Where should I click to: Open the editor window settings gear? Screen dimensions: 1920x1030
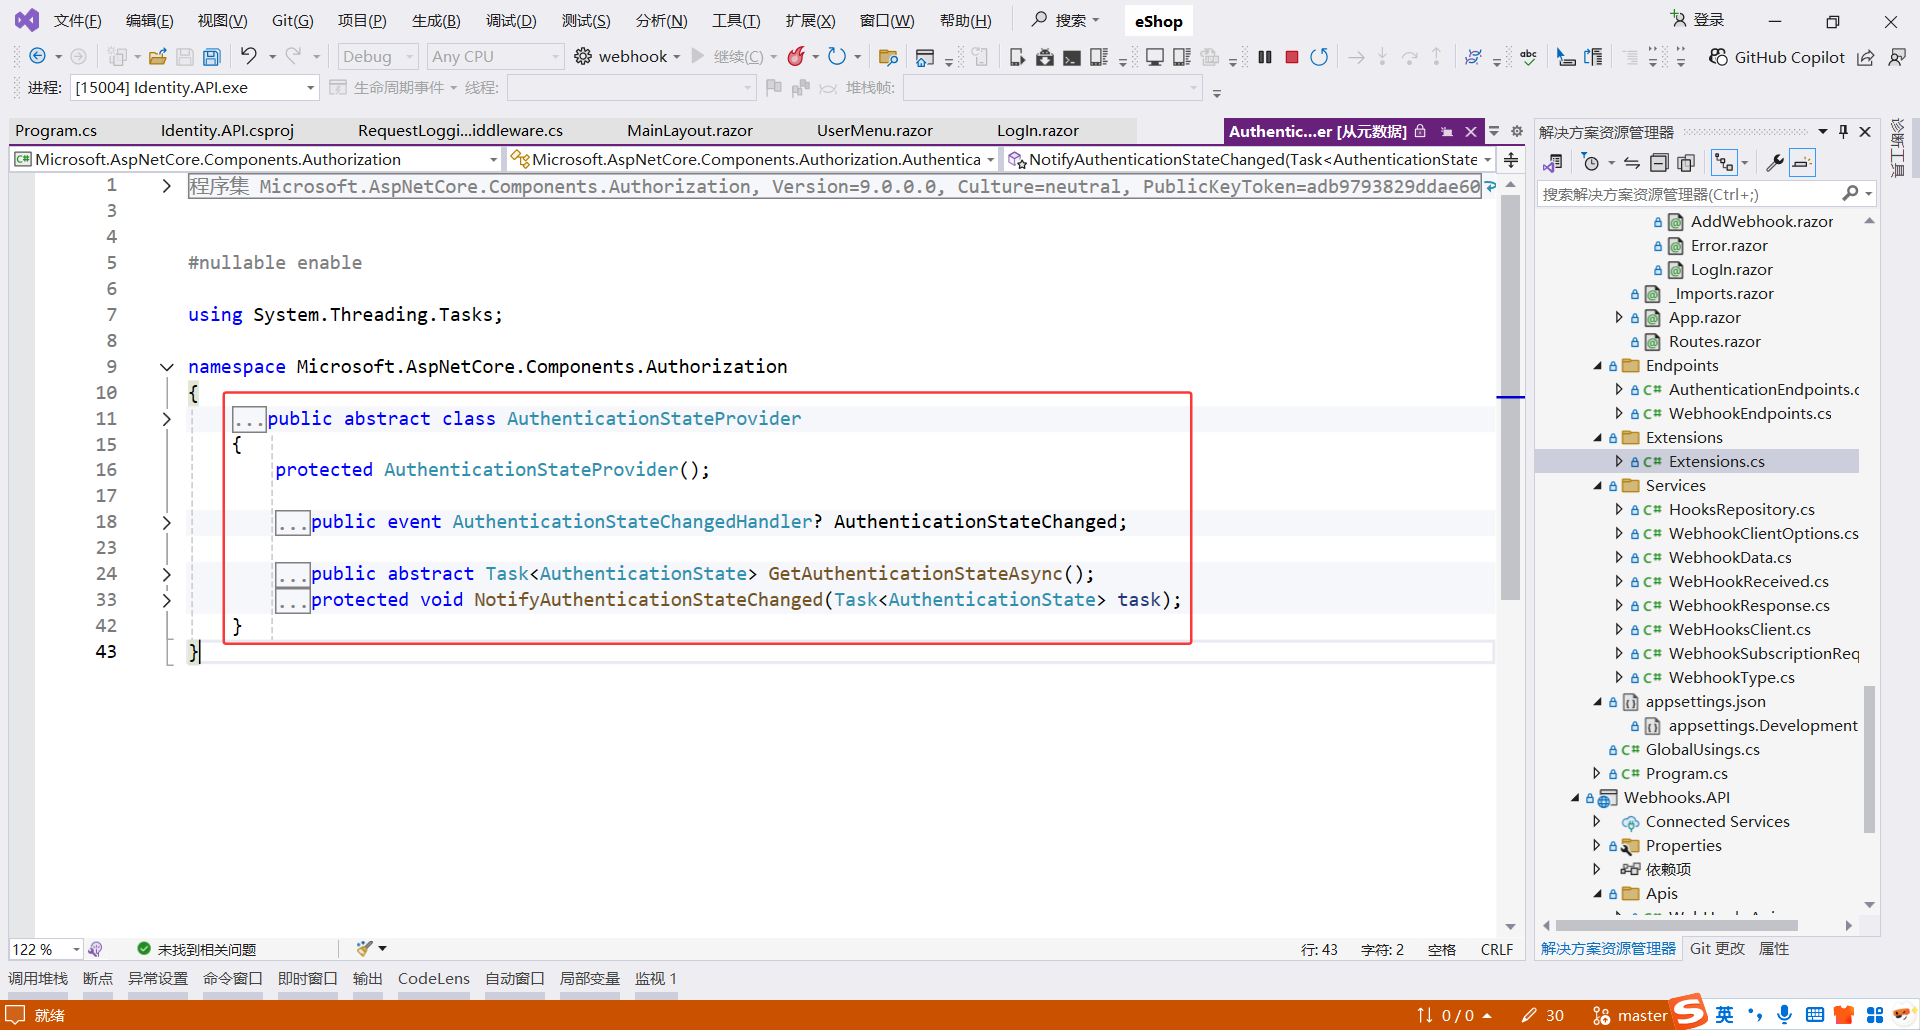[1517, 132]
